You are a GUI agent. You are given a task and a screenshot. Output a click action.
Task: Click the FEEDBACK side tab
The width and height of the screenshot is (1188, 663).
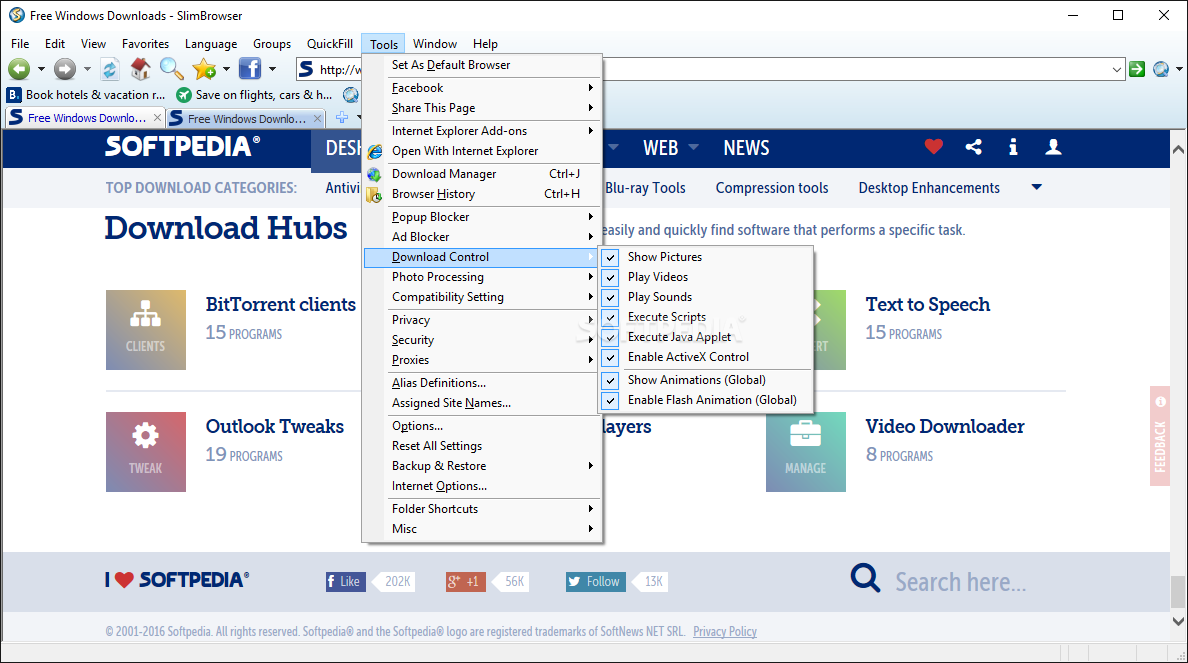click(1160, 436)
